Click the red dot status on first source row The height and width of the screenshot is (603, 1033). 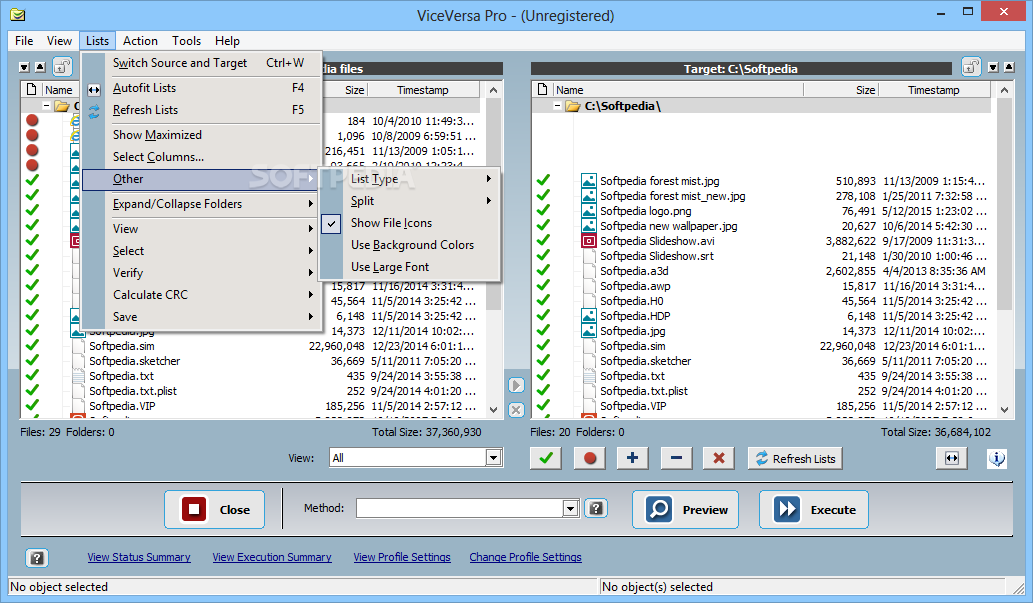coord(32,121)
